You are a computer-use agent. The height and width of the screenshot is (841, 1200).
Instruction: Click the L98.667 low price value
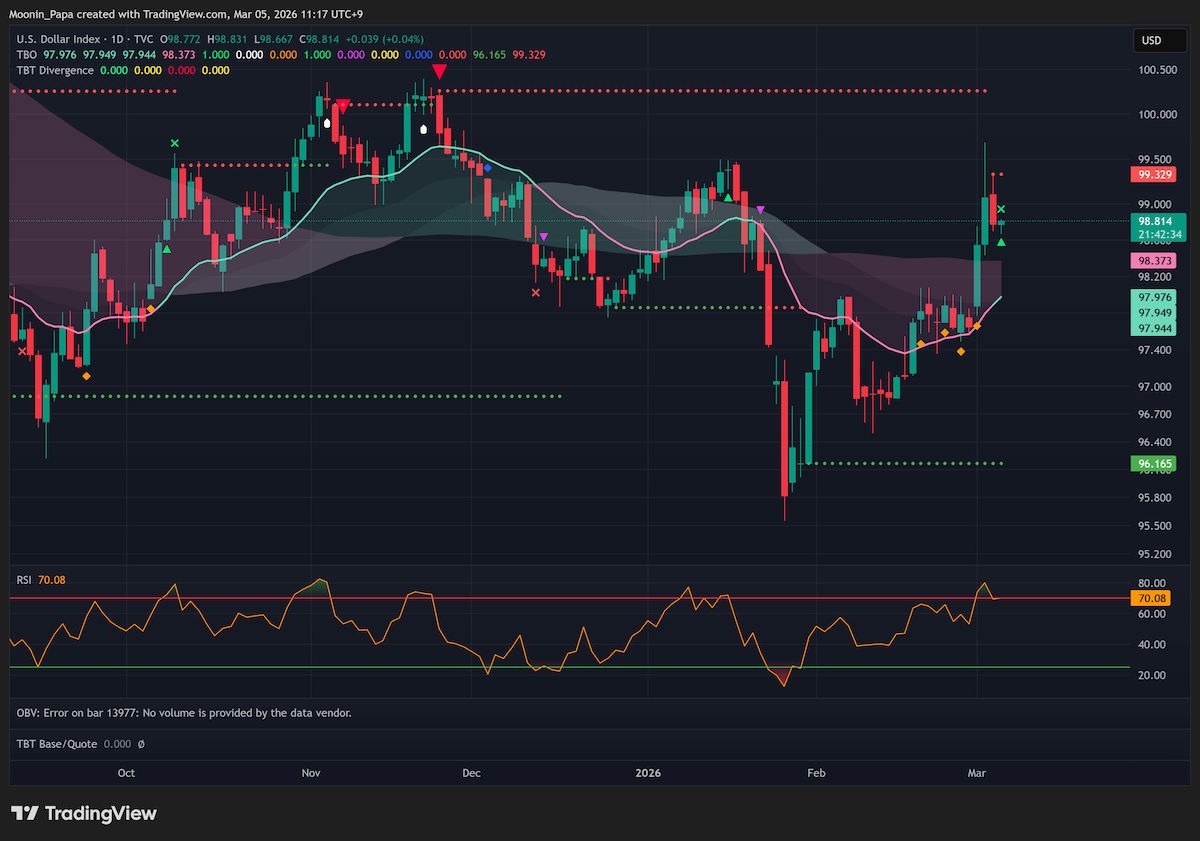[x=275, y=38]
